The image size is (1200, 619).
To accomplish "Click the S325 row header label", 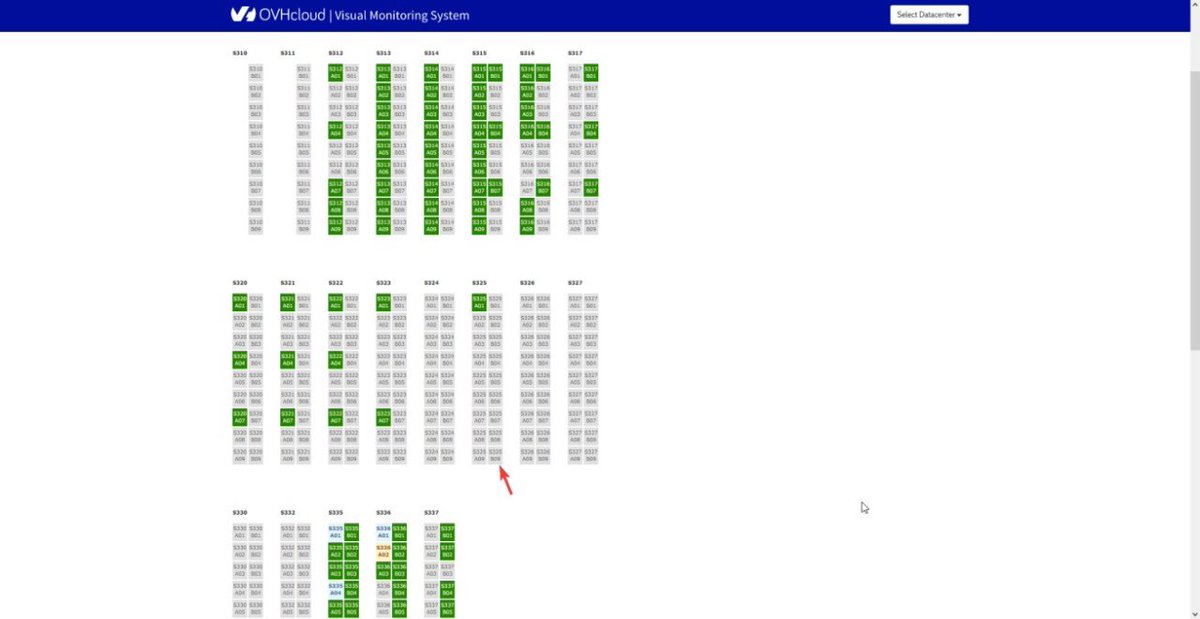I will 479,283.
